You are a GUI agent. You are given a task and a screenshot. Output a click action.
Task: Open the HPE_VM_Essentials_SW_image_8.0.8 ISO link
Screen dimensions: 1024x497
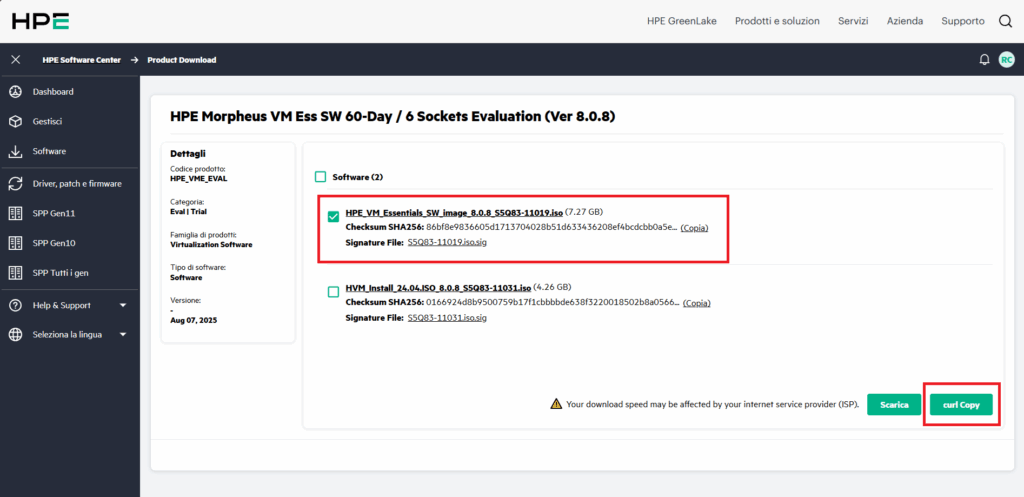tap(454, 213)
